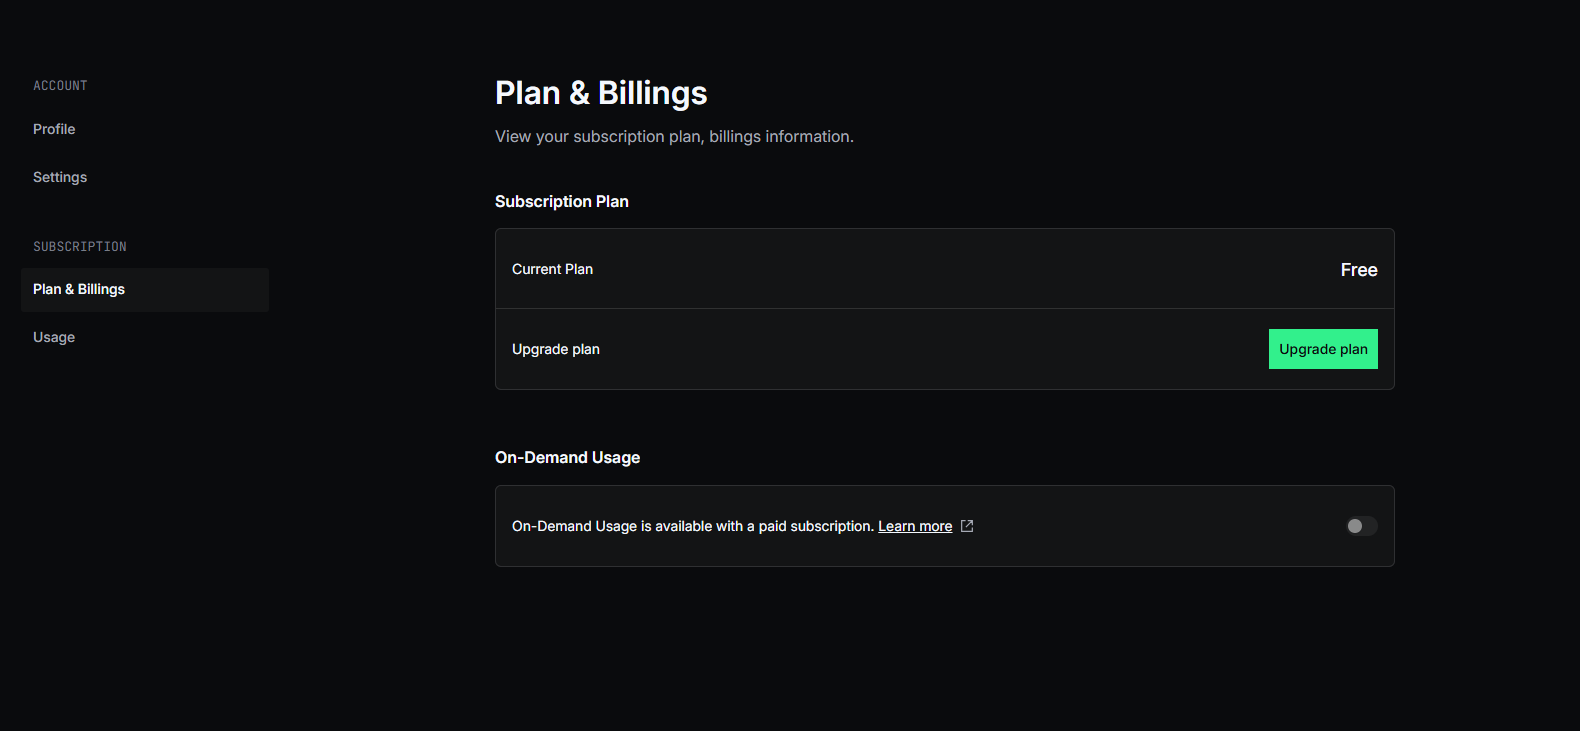This screenshot has width=1580, height=731.
Task: Click the Upgrade plan row label text
Action: point(555,349)
